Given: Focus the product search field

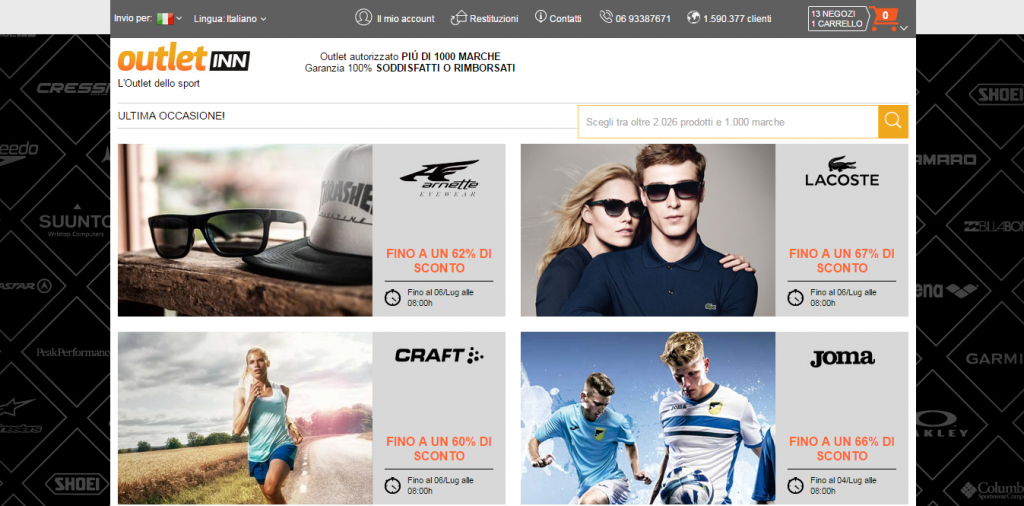Looking at the screenshot, I should tap(728, 121).
